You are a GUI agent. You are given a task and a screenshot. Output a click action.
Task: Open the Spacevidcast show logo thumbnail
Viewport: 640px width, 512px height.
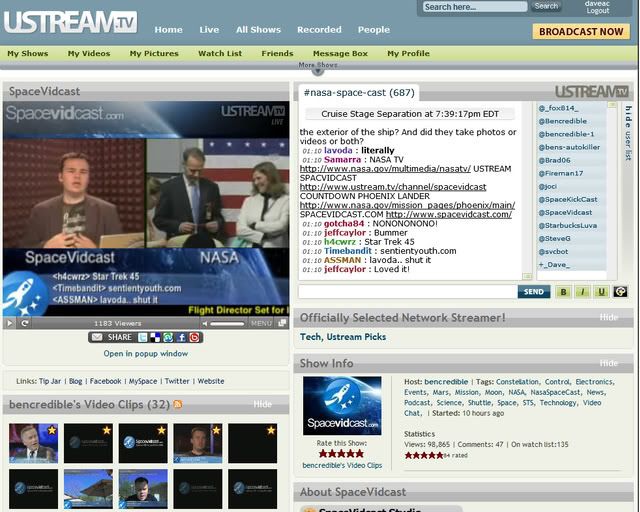[342, 406]
